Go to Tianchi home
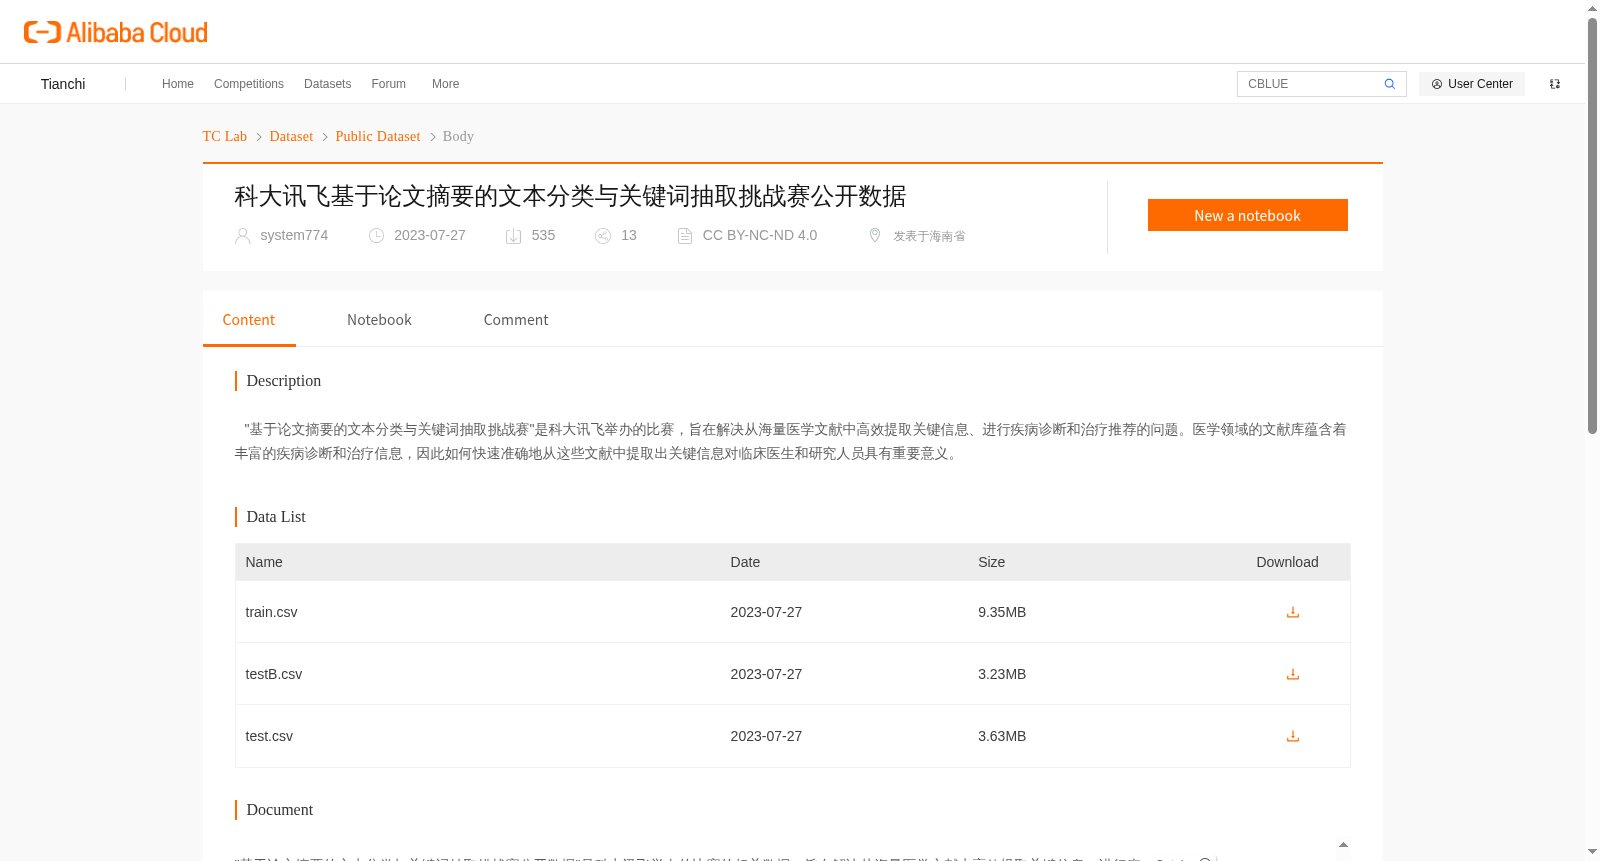Viewport: 1600px width, 861px height. (63, 84)
